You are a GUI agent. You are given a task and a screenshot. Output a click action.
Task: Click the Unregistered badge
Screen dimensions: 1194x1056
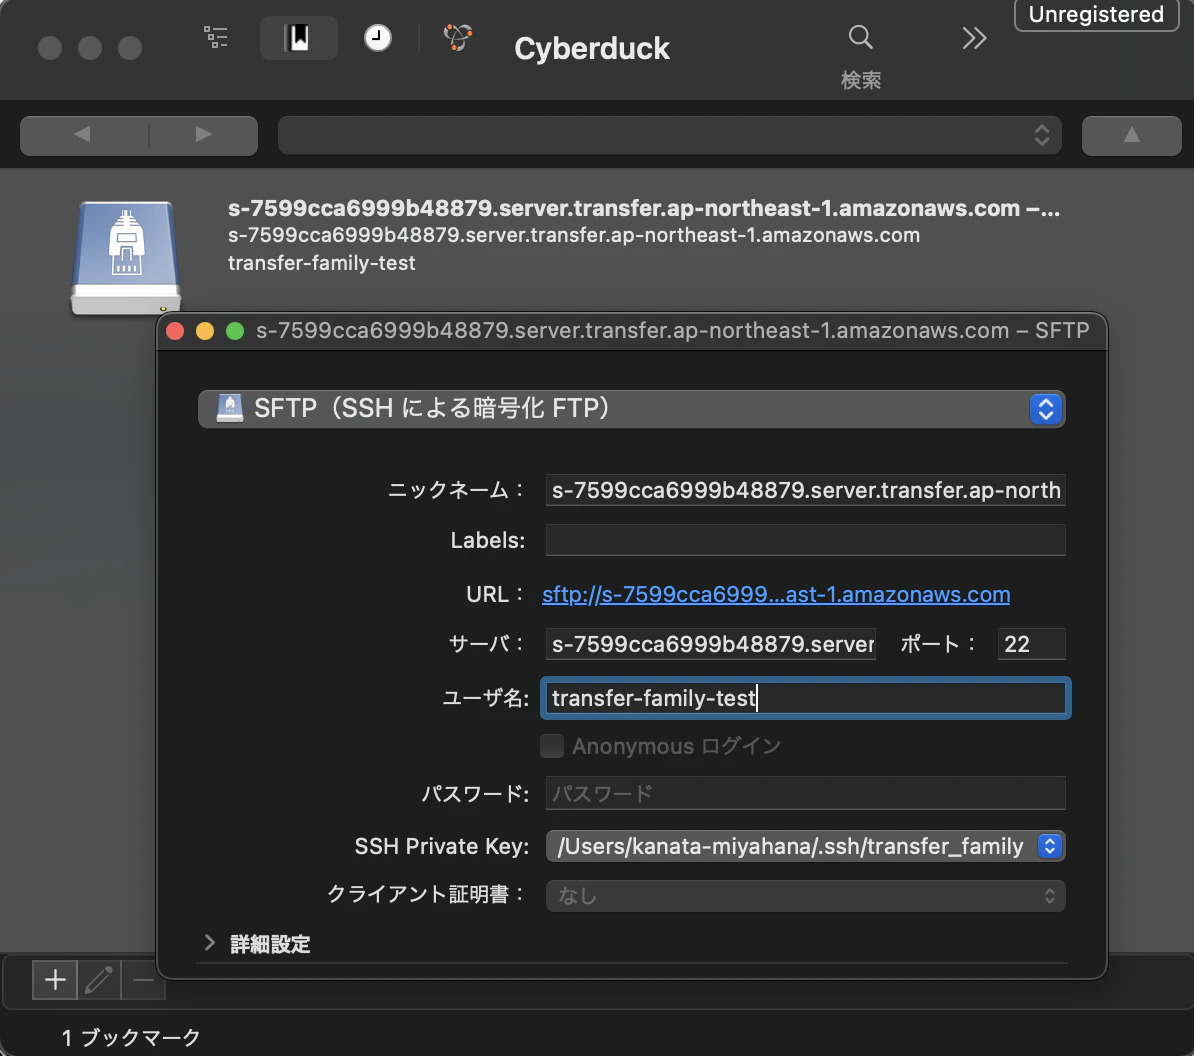tap(1096, 14)
